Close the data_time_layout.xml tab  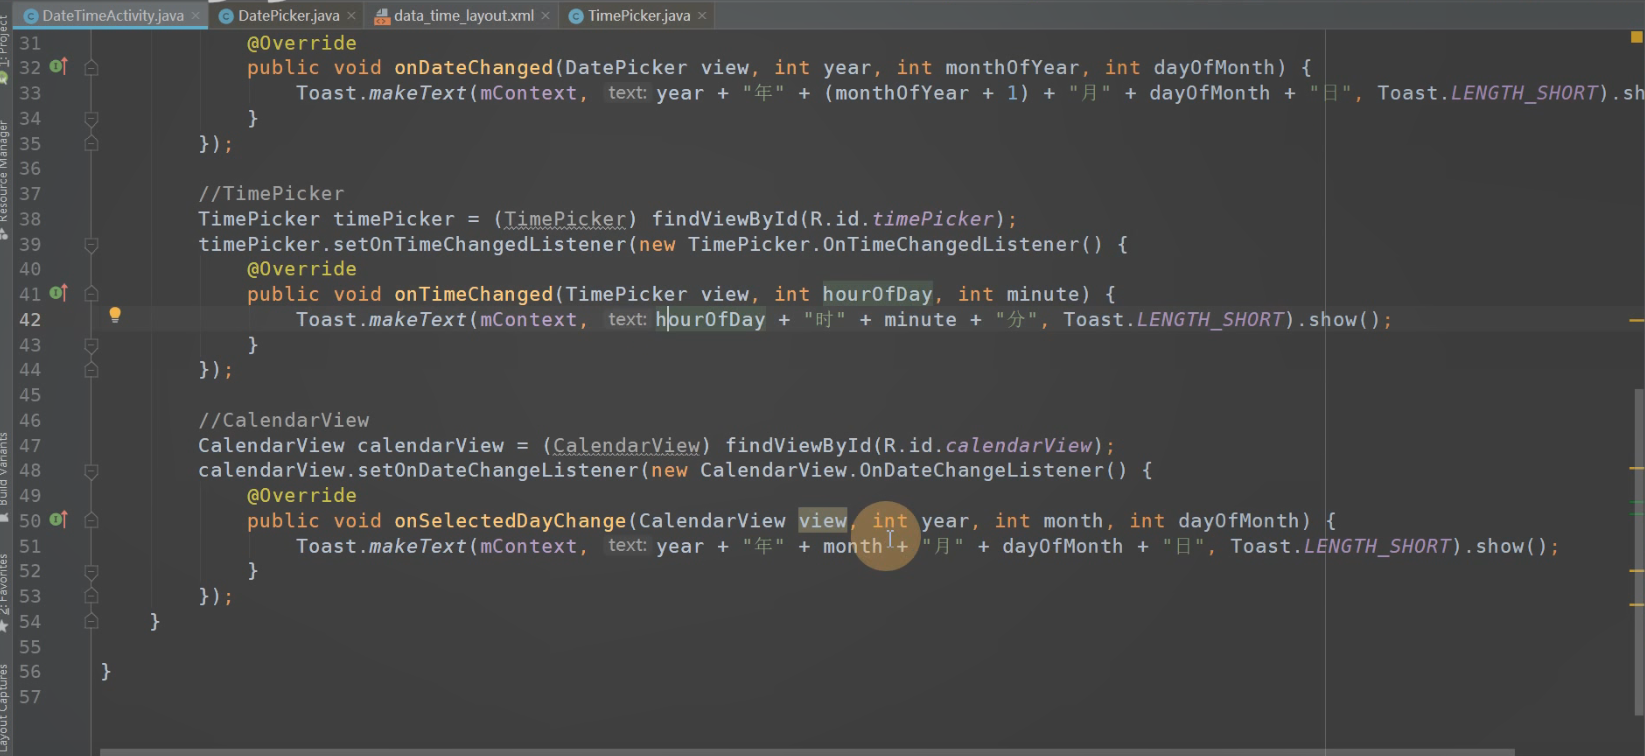pos(545,16)
